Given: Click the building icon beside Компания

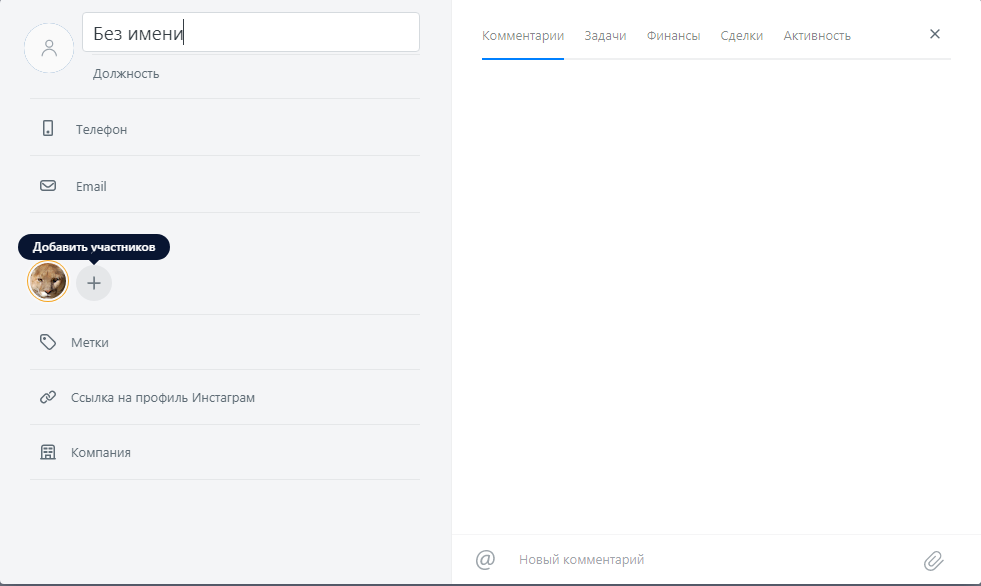Looking at the screenshot, I should click(48, 452).
